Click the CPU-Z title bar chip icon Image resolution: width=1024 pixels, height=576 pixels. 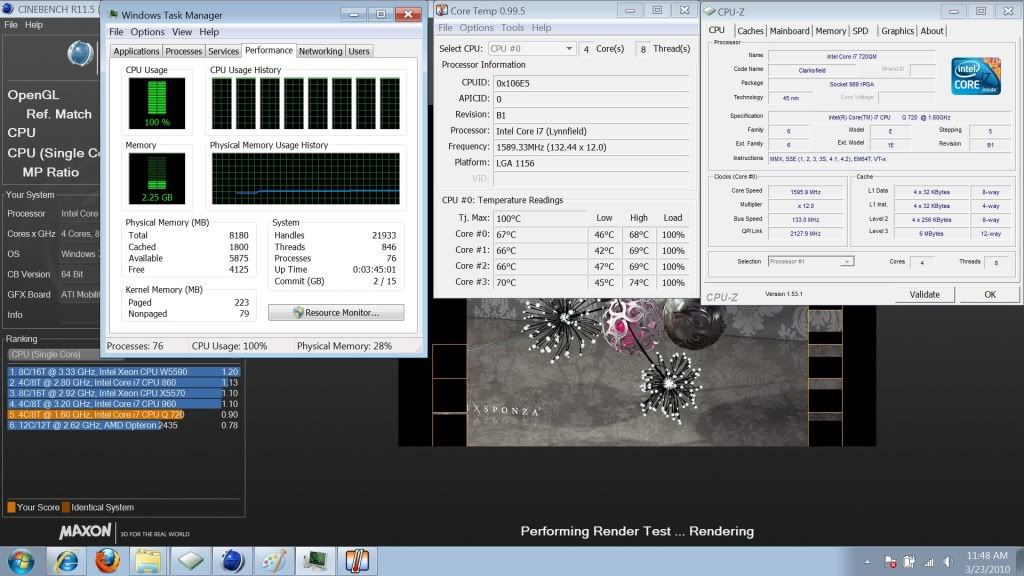pyautogui.click(x=710, y=11)
